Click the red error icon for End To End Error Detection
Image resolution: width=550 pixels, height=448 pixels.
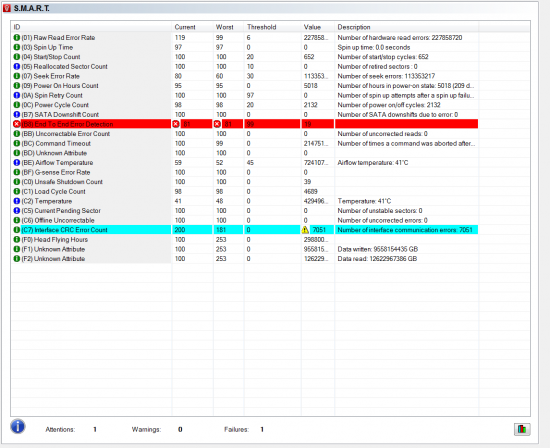(x=16, y=124)
